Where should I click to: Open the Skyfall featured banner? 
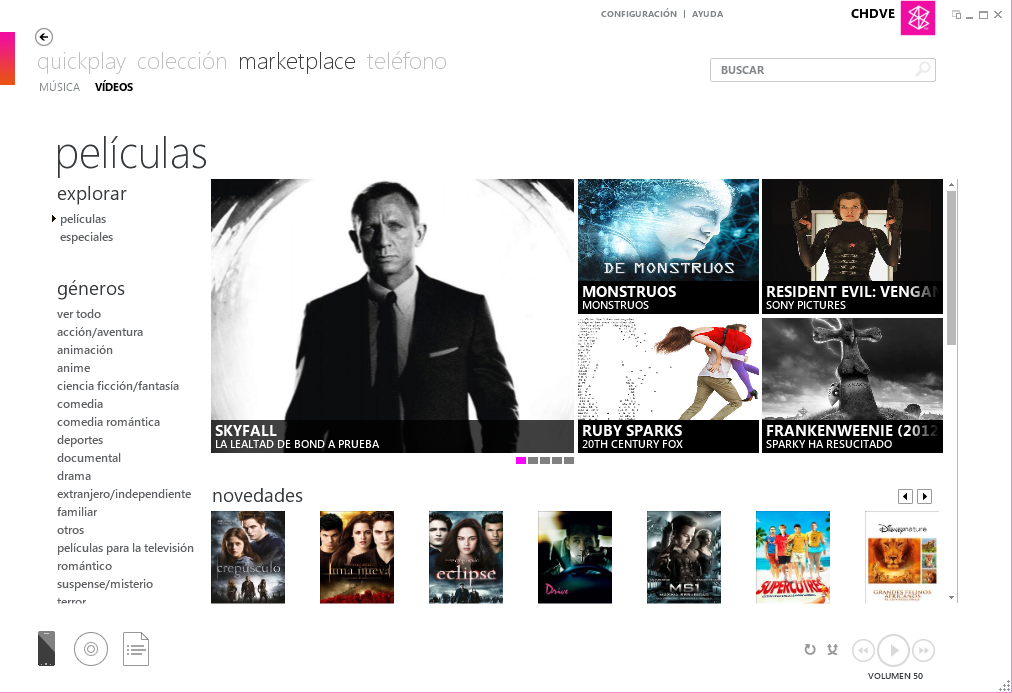(x=392, y=316)
